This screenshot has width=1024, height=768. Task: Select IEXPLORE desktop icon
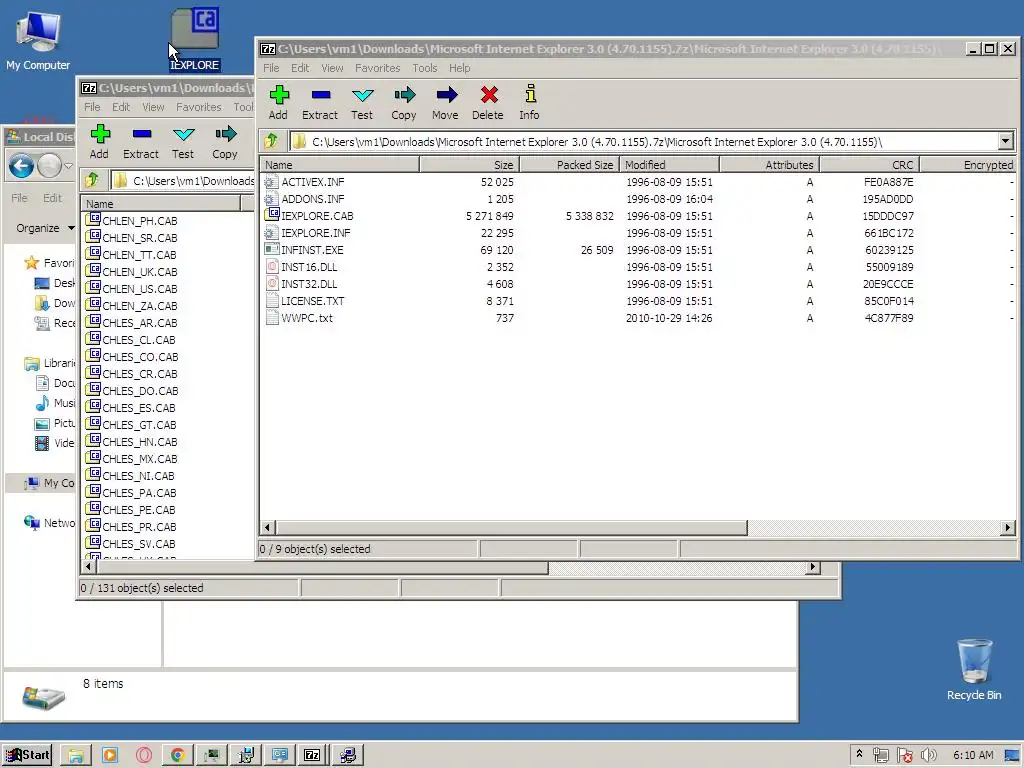[x=195, y=39]
